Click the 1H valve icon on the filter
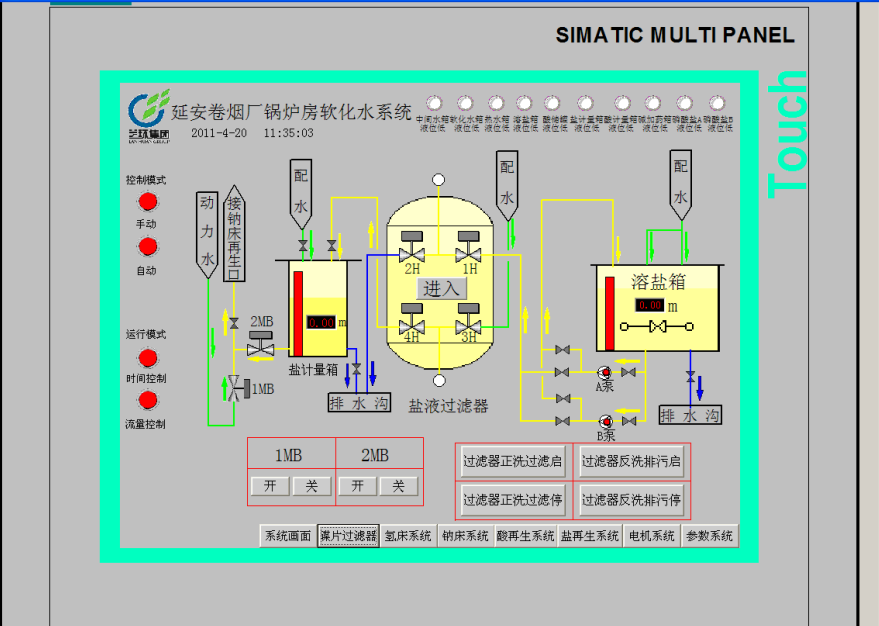The image size is (879, 626). [468, 248]
